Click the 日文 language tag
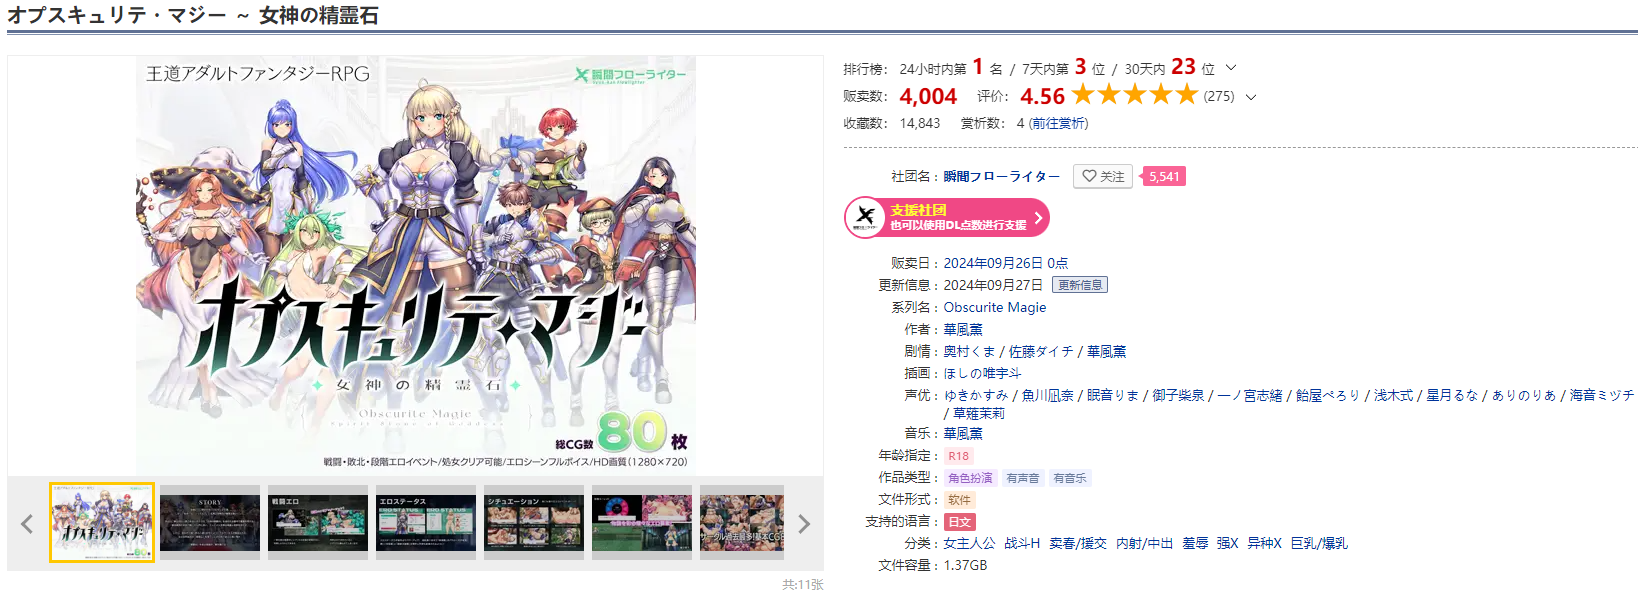 point(959,522)
